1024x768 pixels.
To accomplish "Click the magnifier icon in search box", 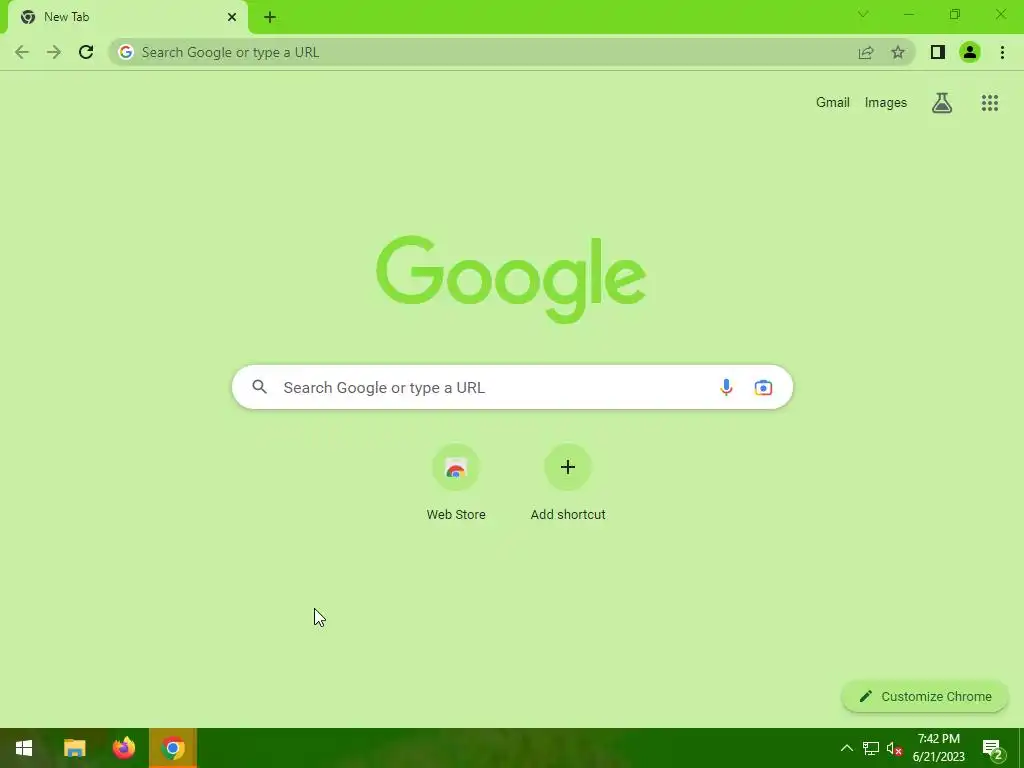I will tap(259, 387).
